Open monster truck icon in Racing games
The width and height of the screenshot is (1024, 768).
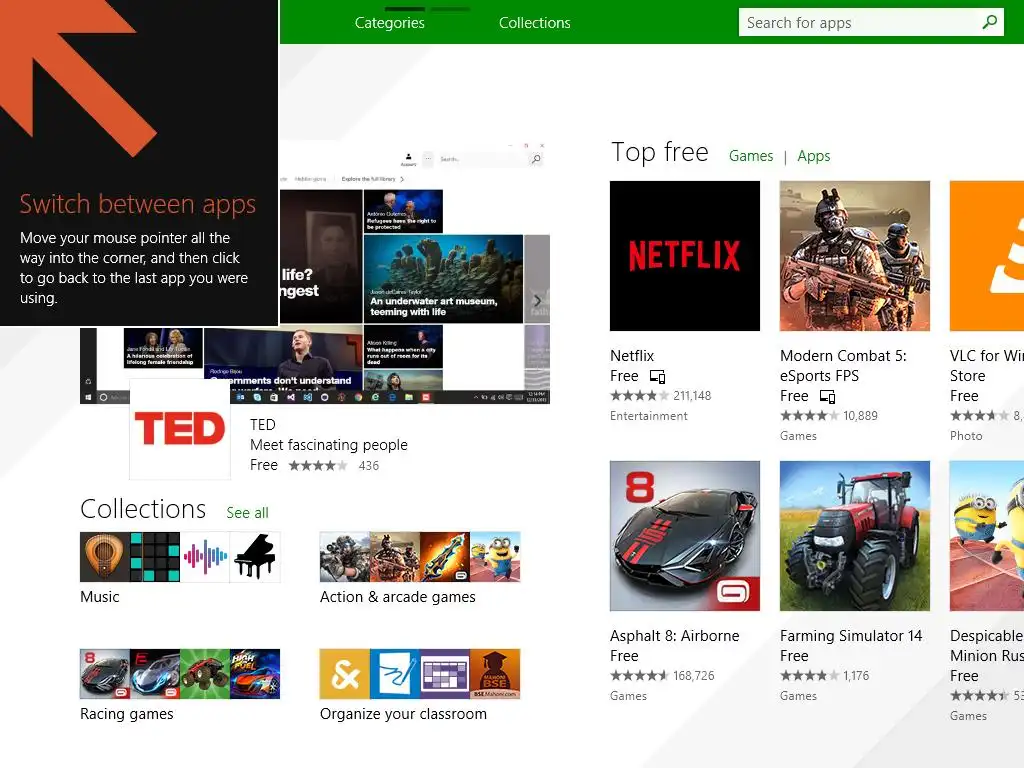click(x=205, y=674)
